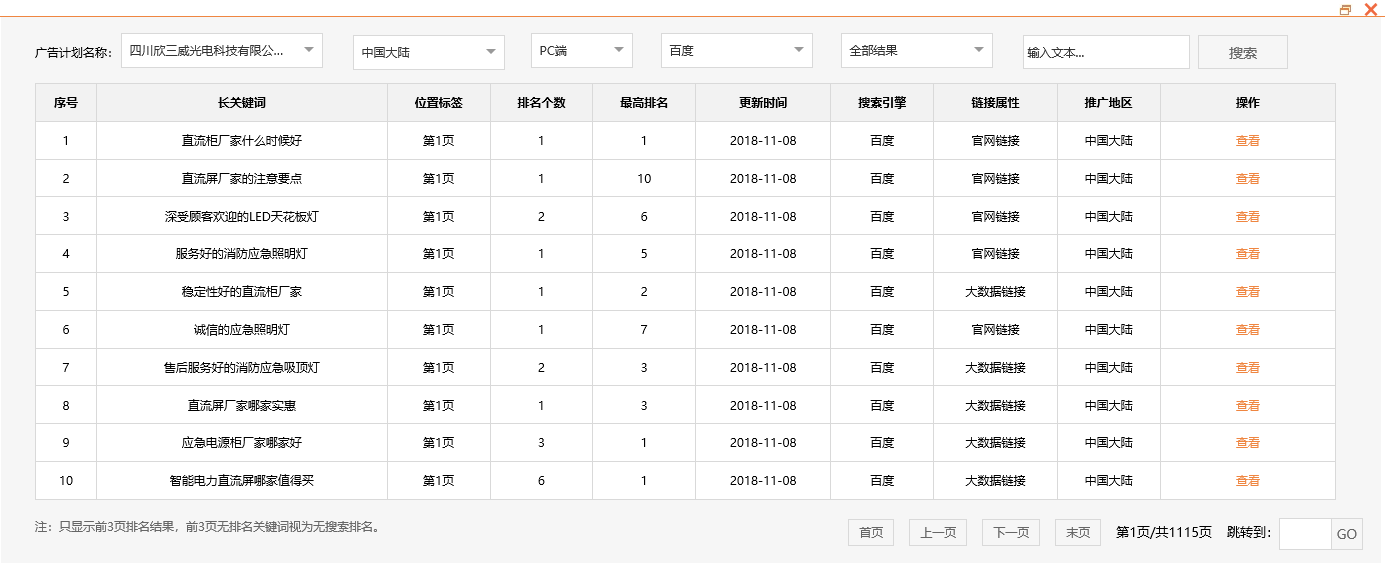1385x563 pixels.
Task: Click the 上一页 previous page button
Action: coord(938,533)
